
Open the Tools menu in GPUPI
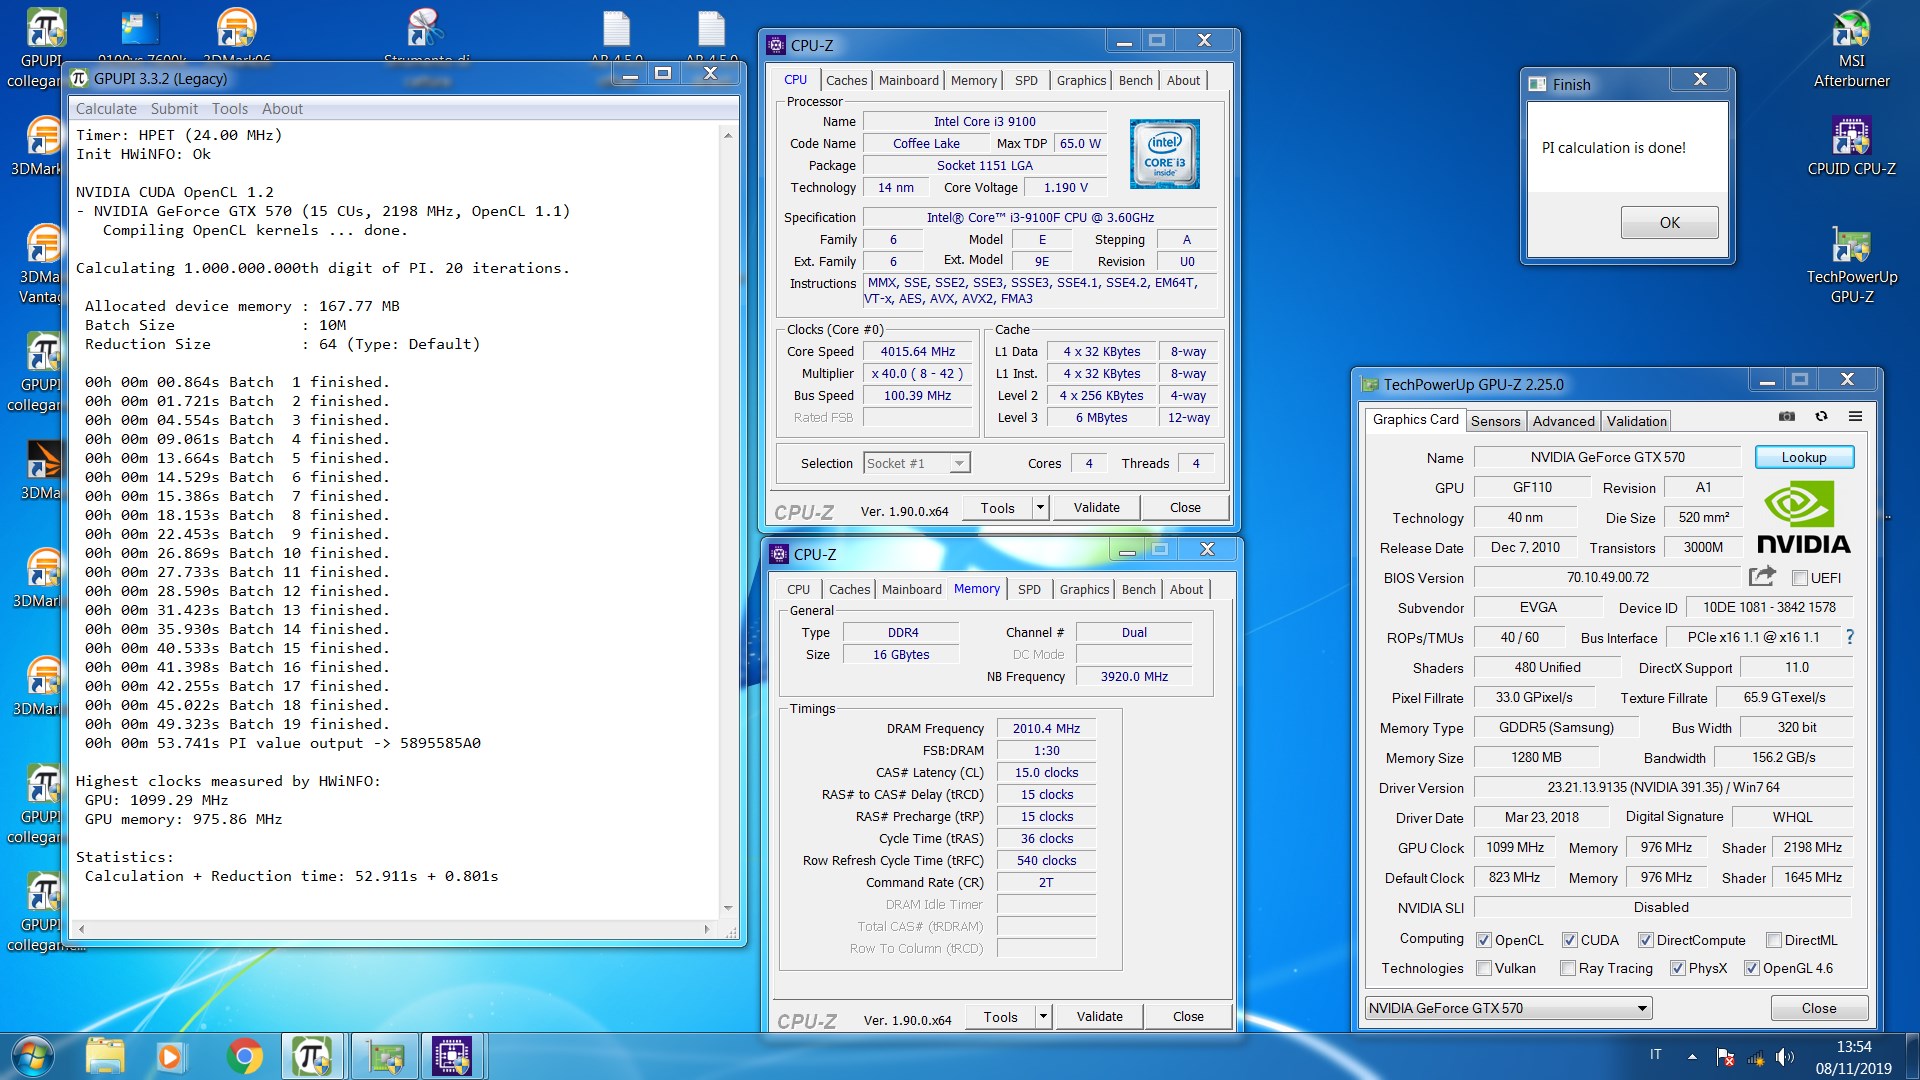tap(229, 109)
